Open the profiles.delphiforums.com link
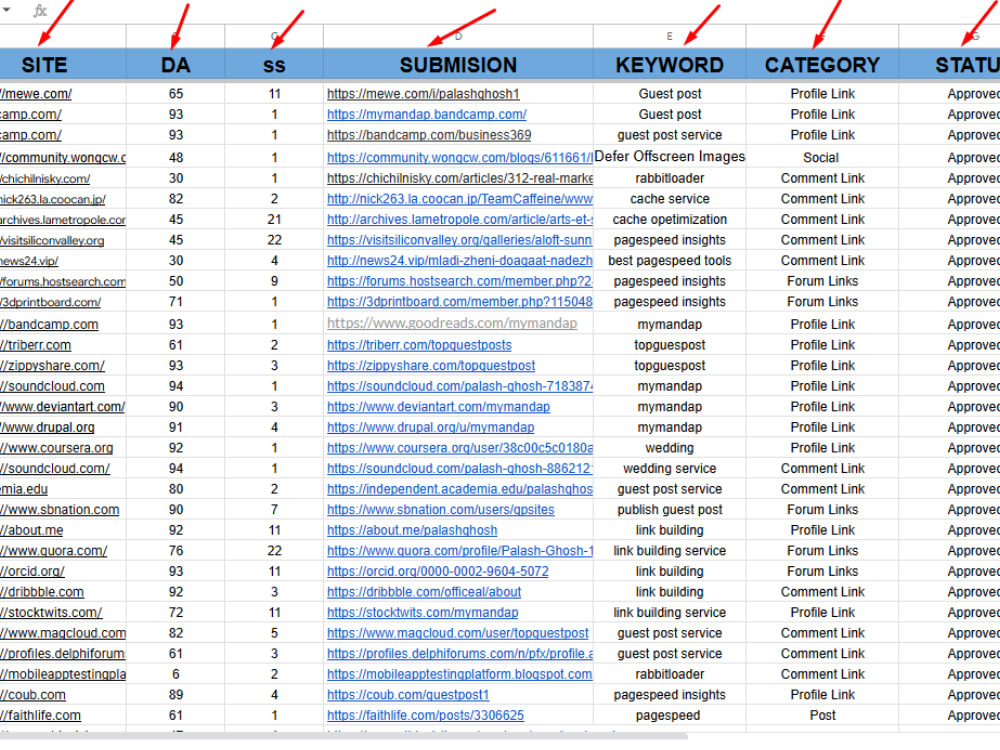 coord(460,654)
